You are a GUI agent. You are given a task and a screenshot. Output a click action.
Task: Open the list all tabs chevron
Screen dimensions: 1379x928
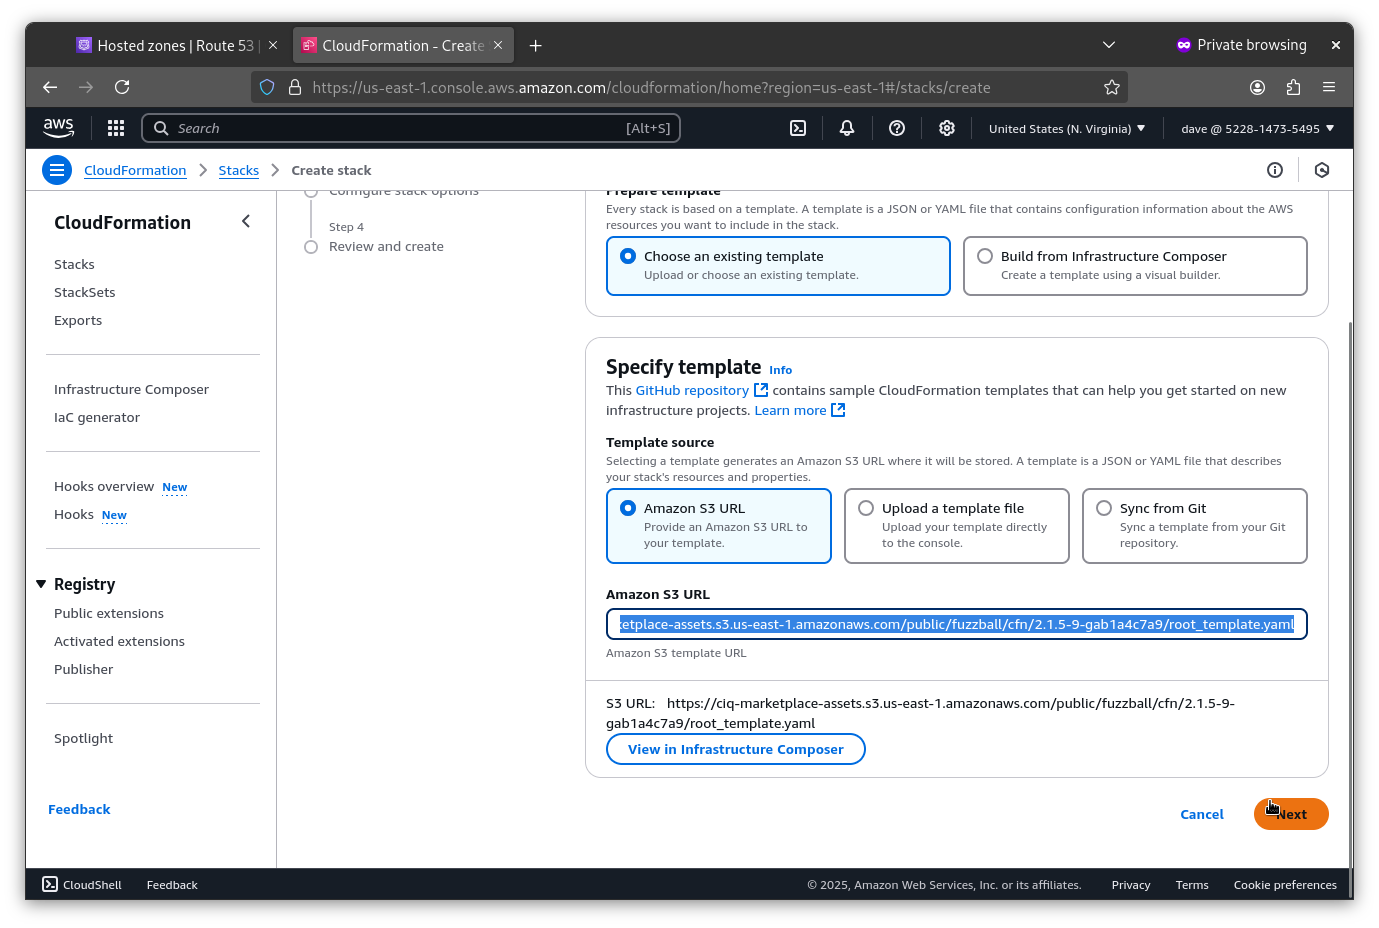[x=1108, y=45]
